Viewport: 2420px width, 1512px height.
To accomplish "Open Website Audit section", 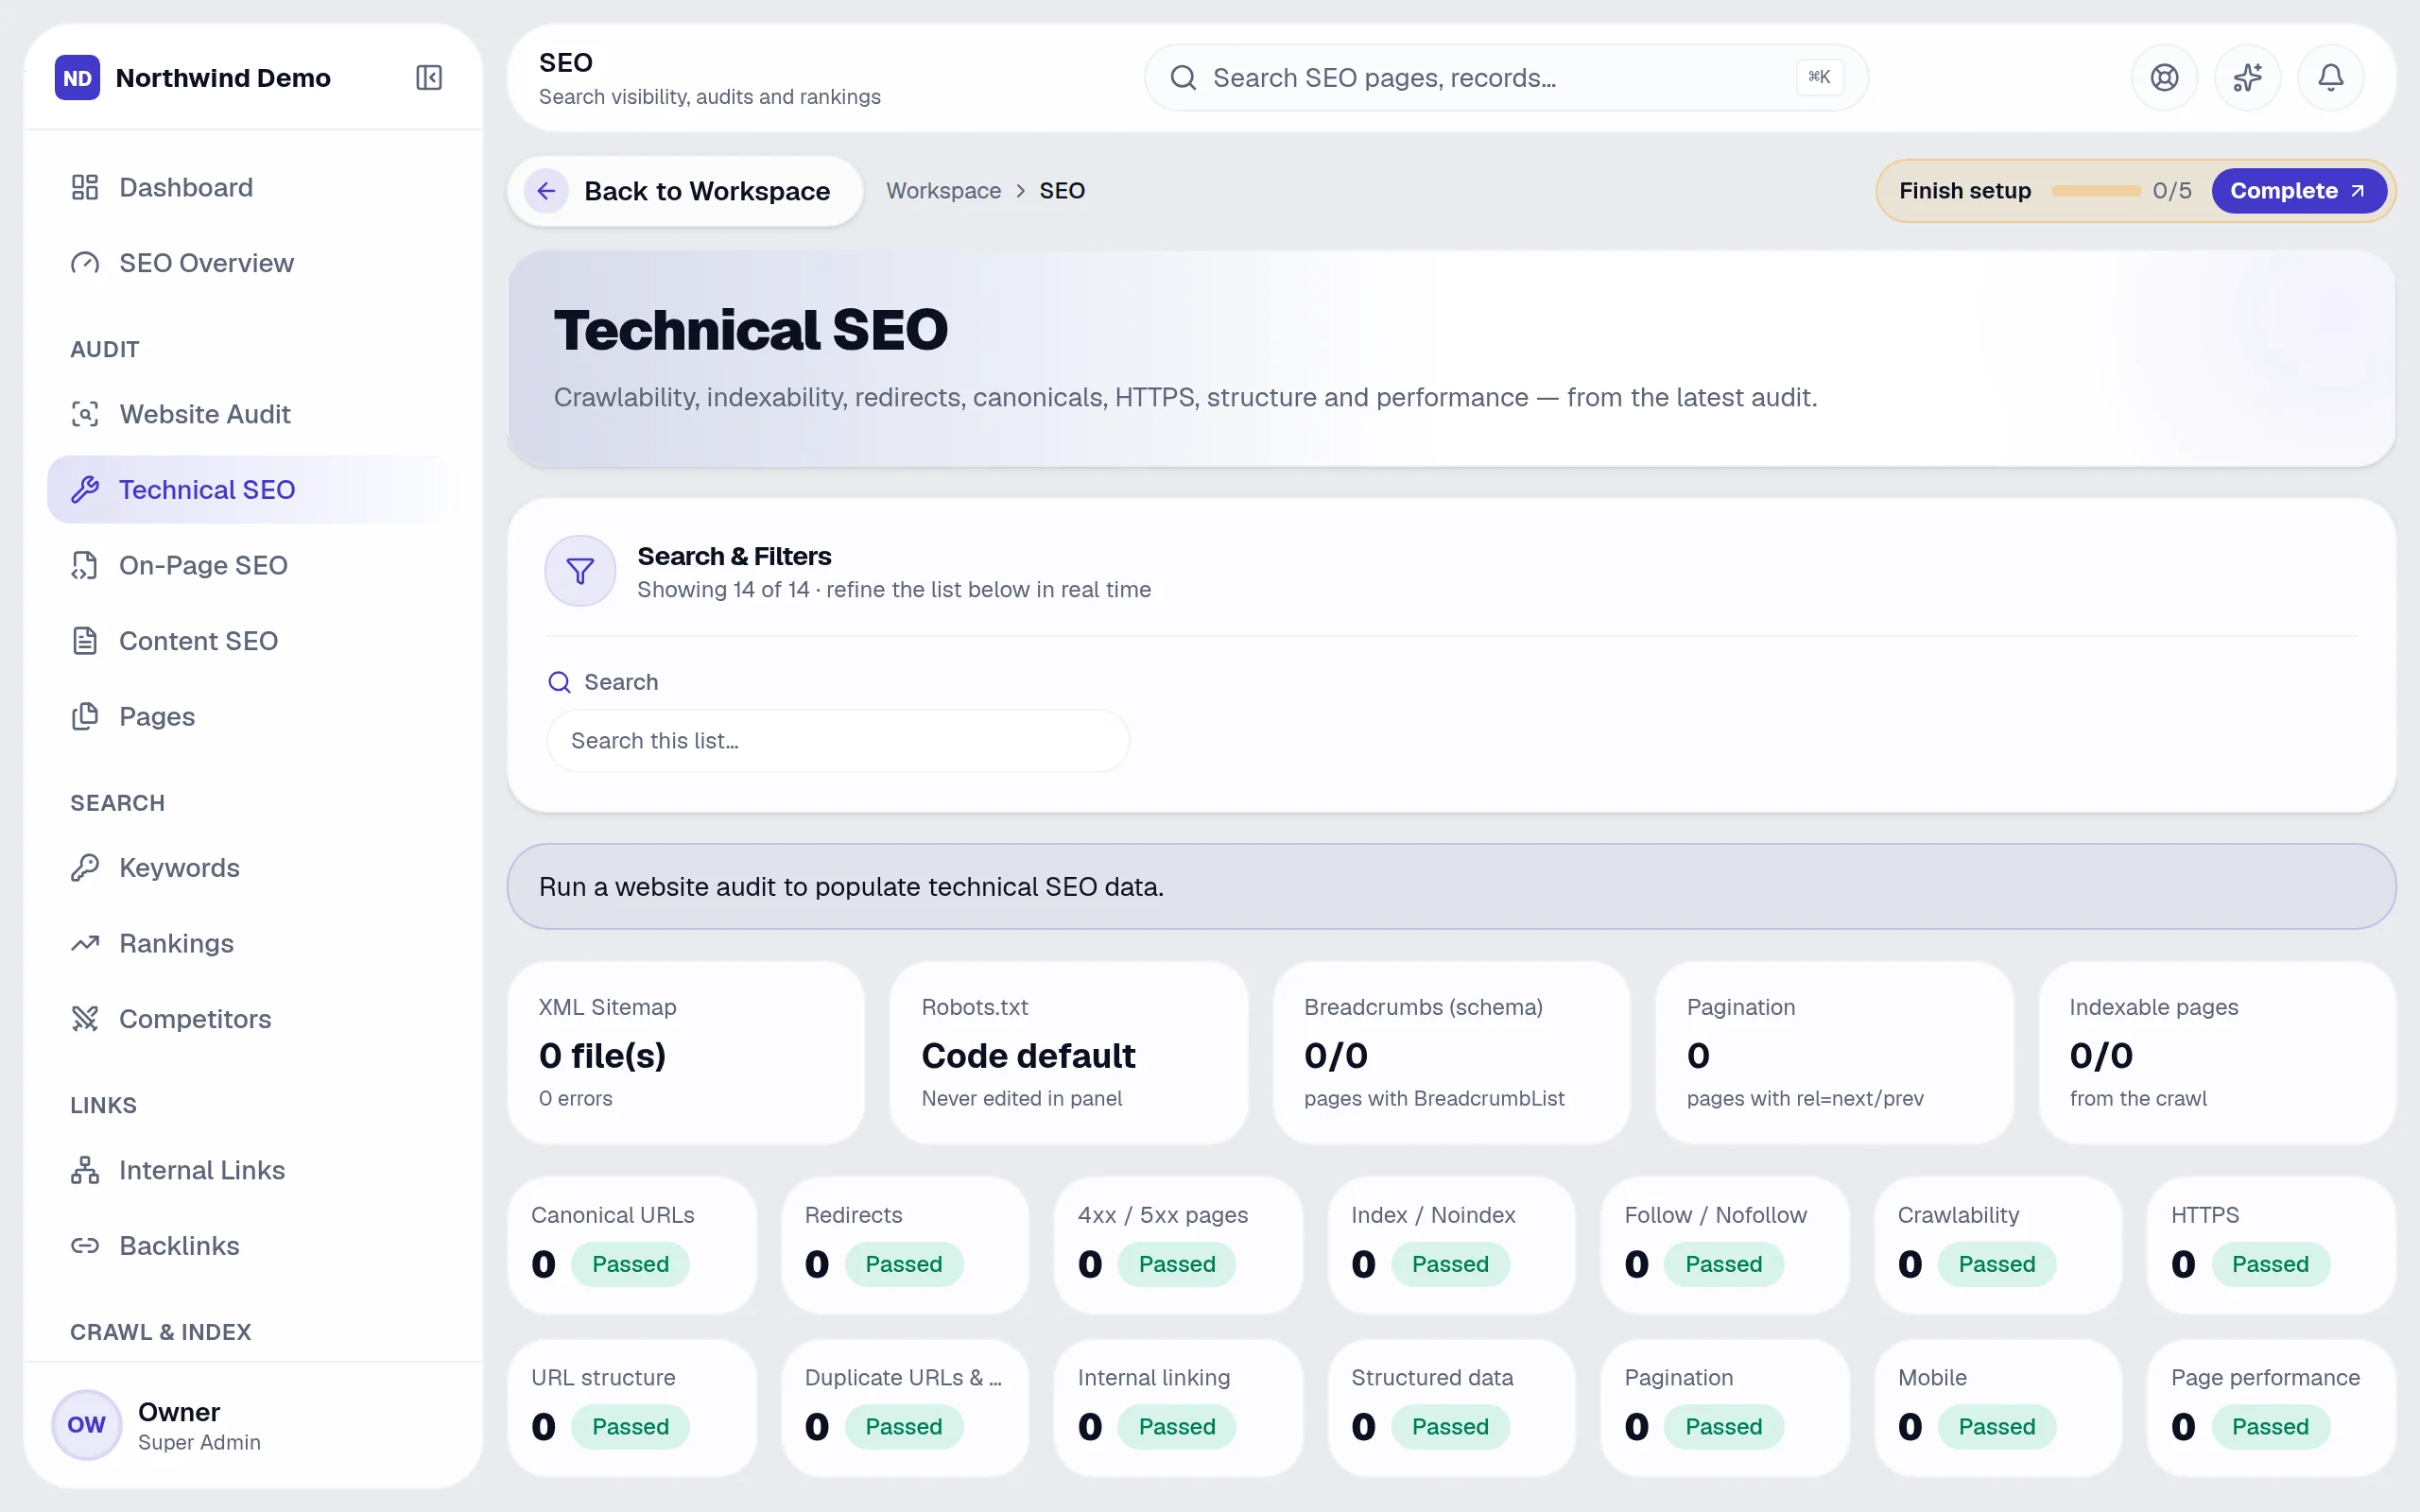I will tap(253, 414).
